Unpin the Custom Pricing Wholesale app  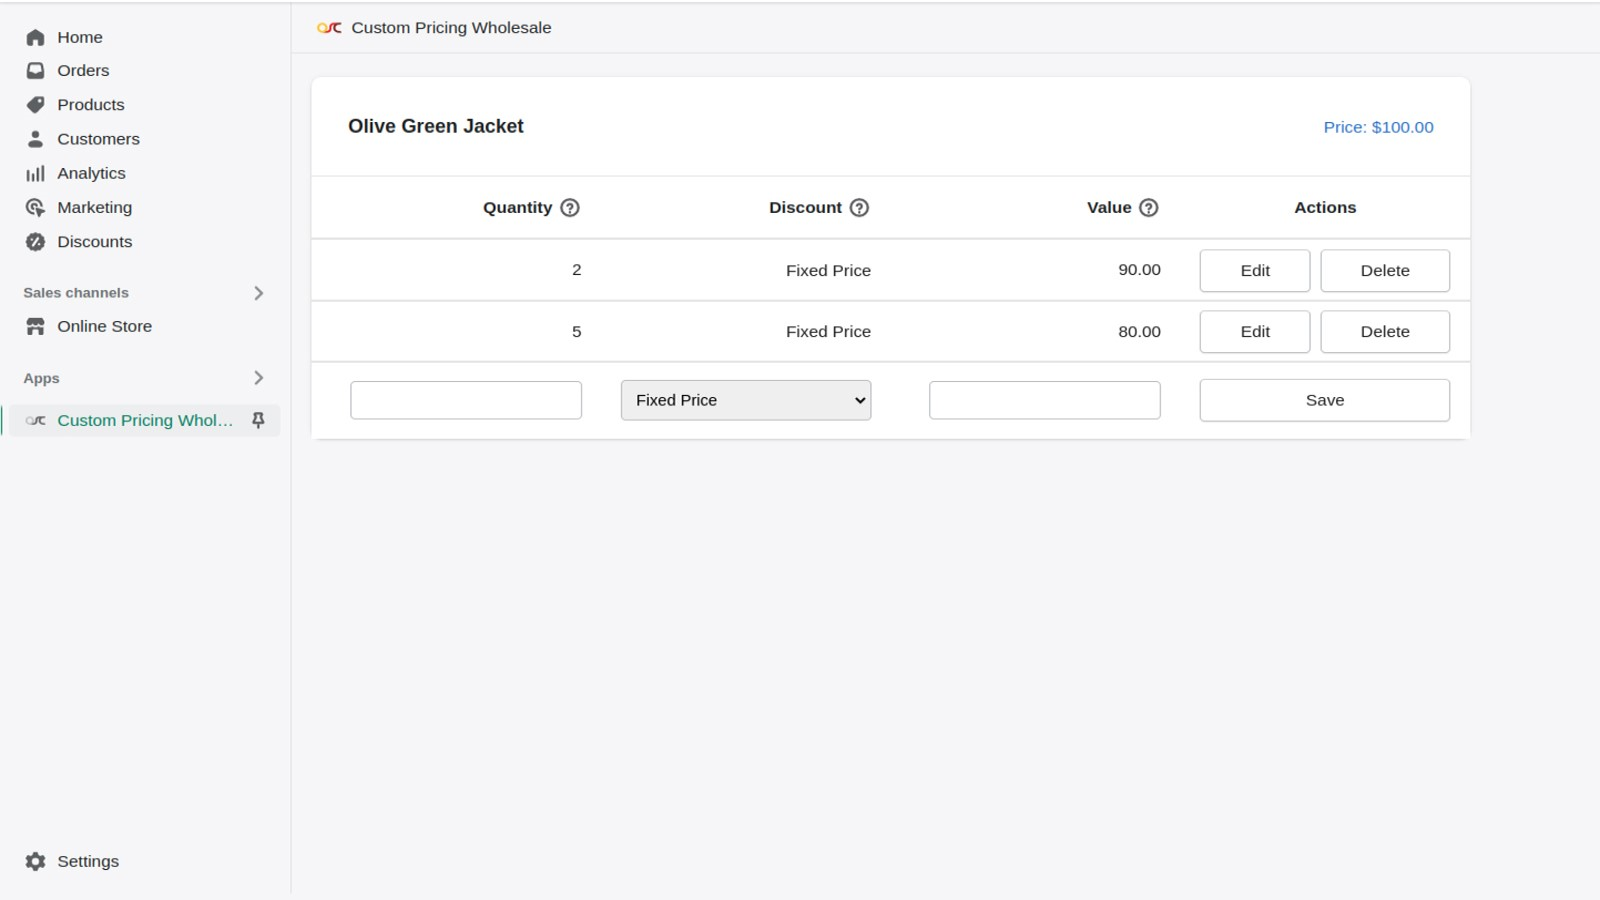point(258,421)
